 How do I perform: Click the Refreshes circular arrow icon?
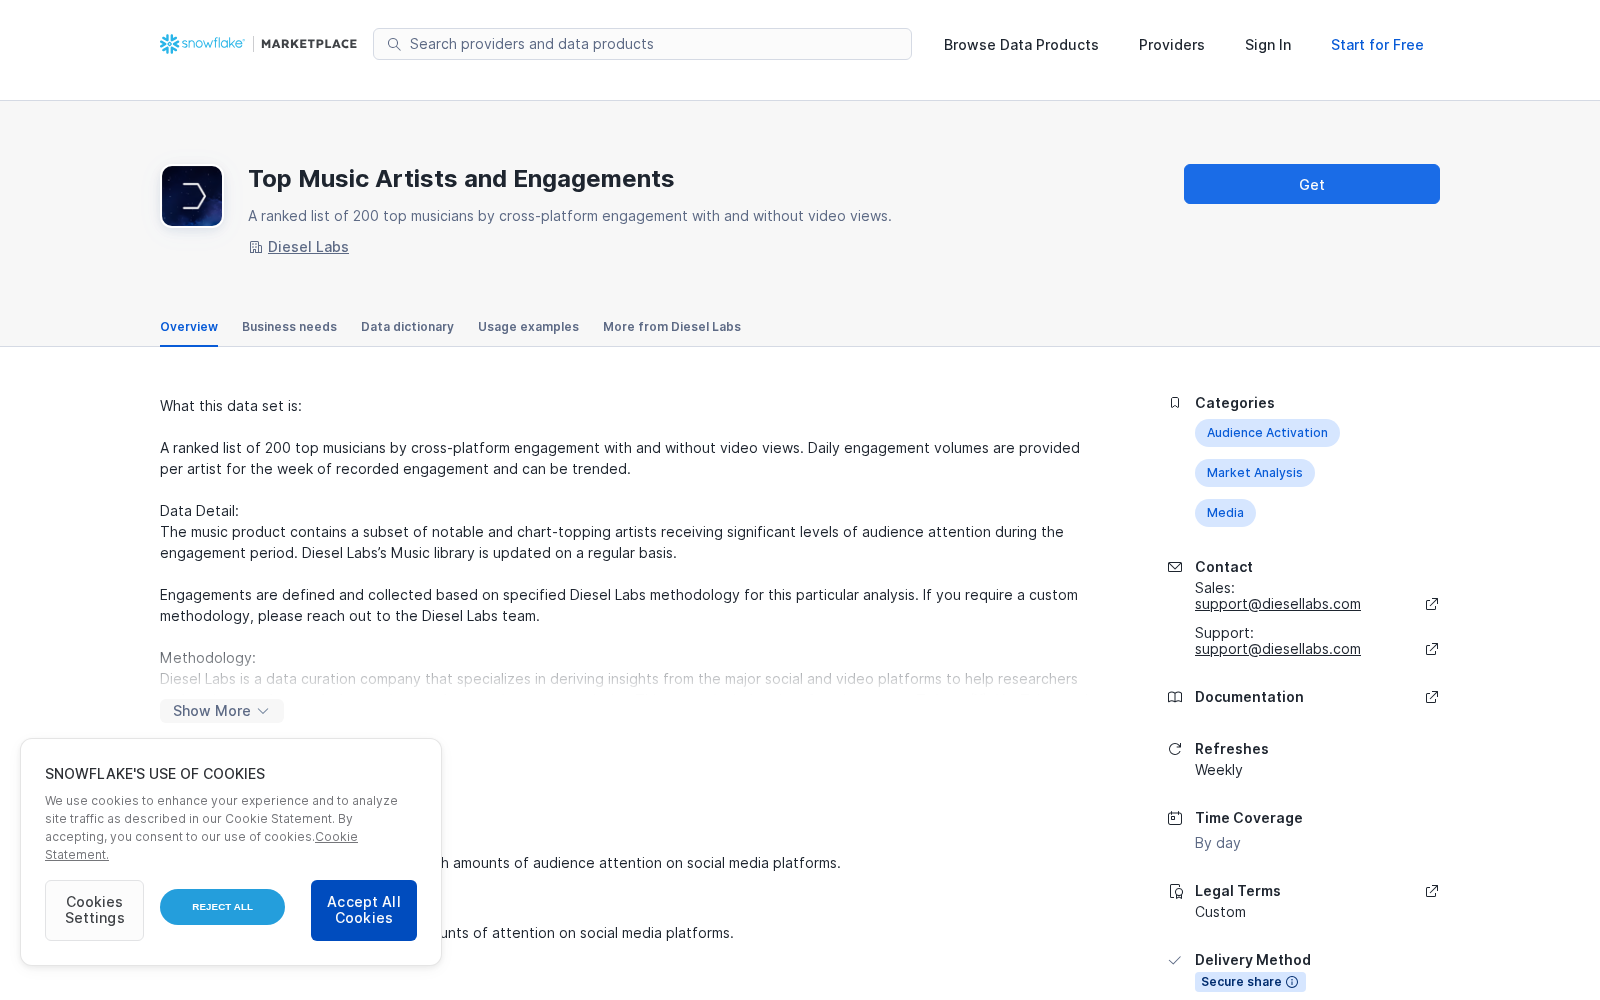pos(1175,749)
